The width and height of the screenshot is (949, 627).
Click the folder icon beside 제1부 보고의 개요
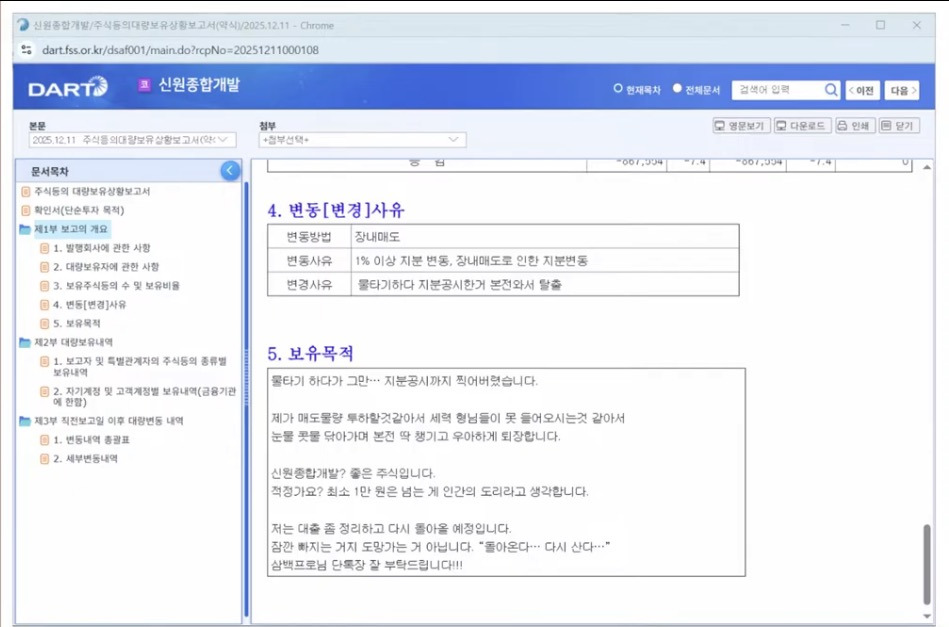[x=25, y=227]
